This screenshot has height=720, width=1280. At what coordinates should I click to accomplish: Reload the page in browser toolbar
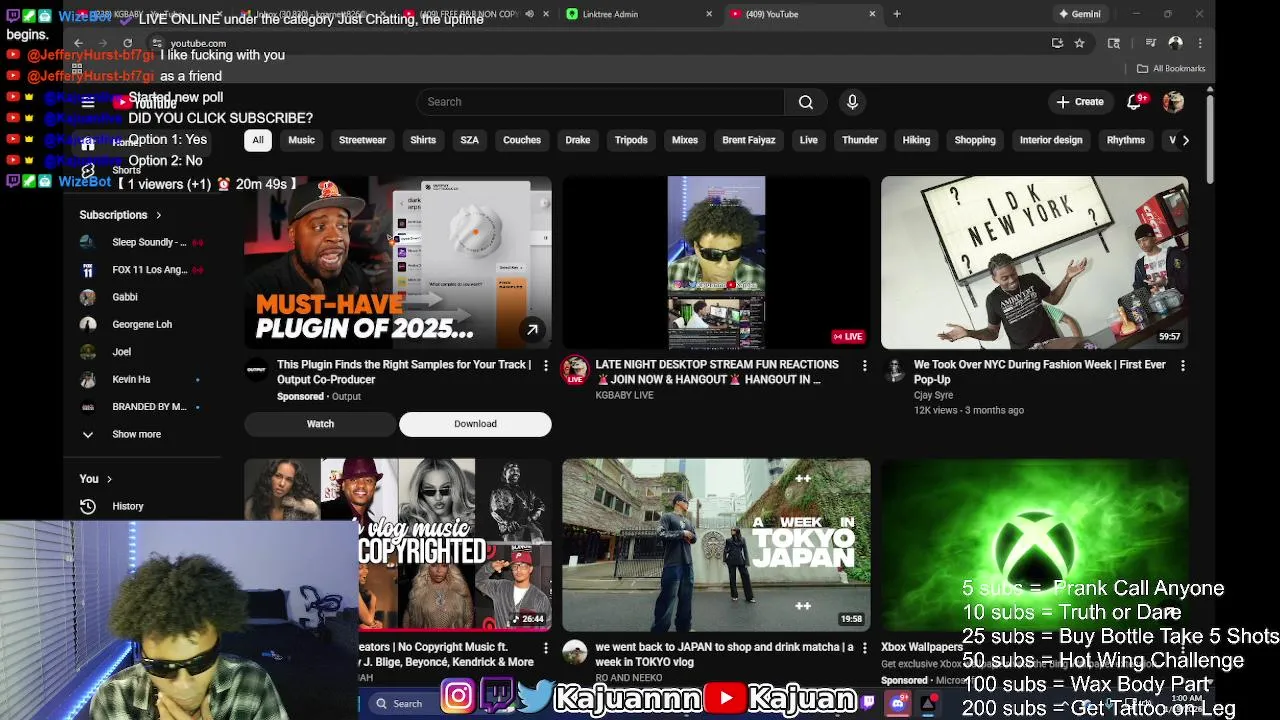(x=127, y=43)
